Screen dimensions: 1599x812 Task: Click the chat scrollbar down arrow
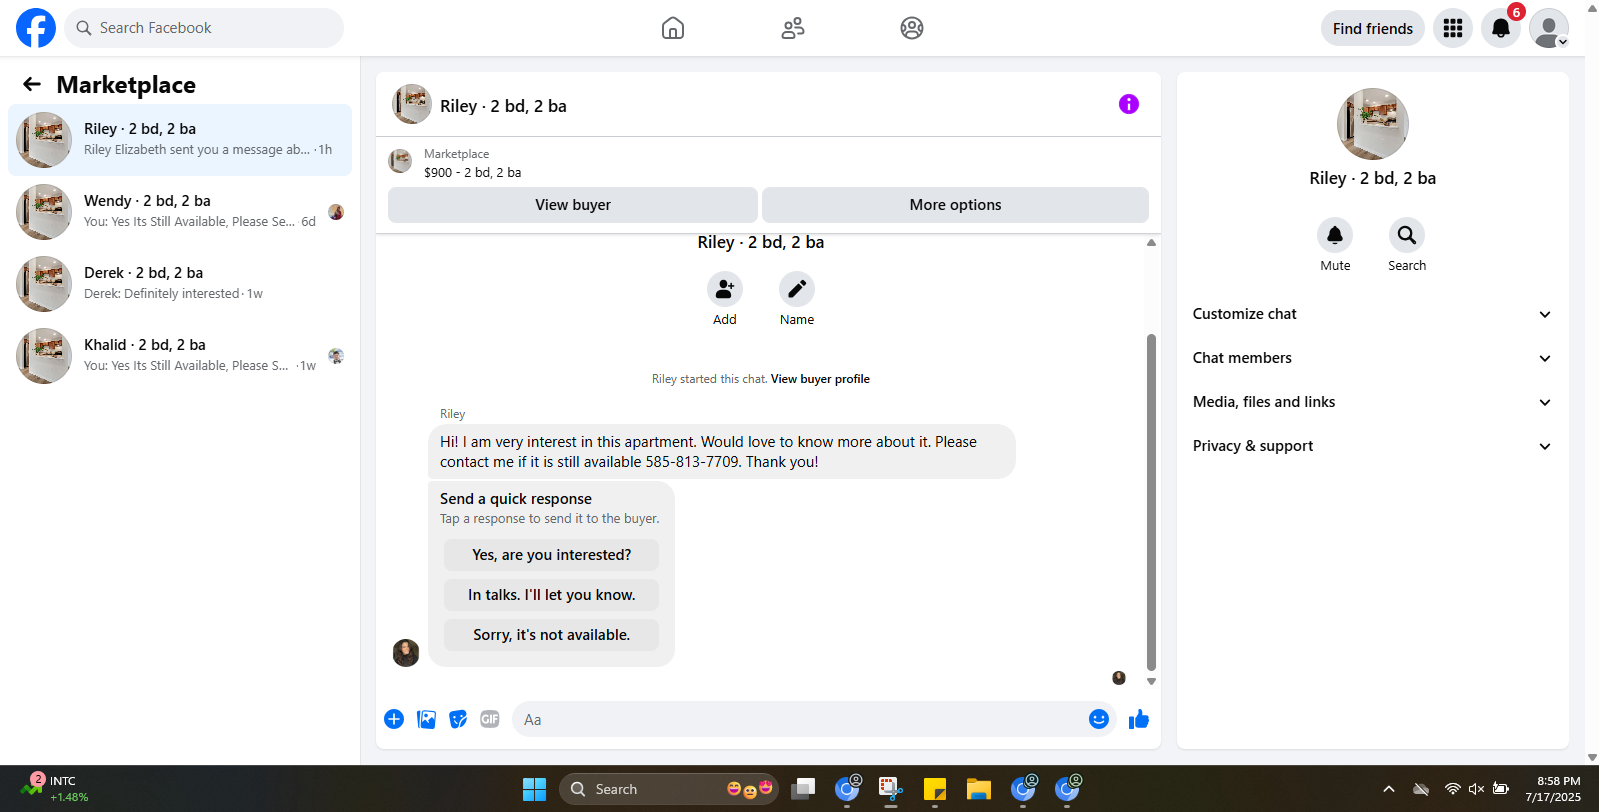click(1151, 682)
